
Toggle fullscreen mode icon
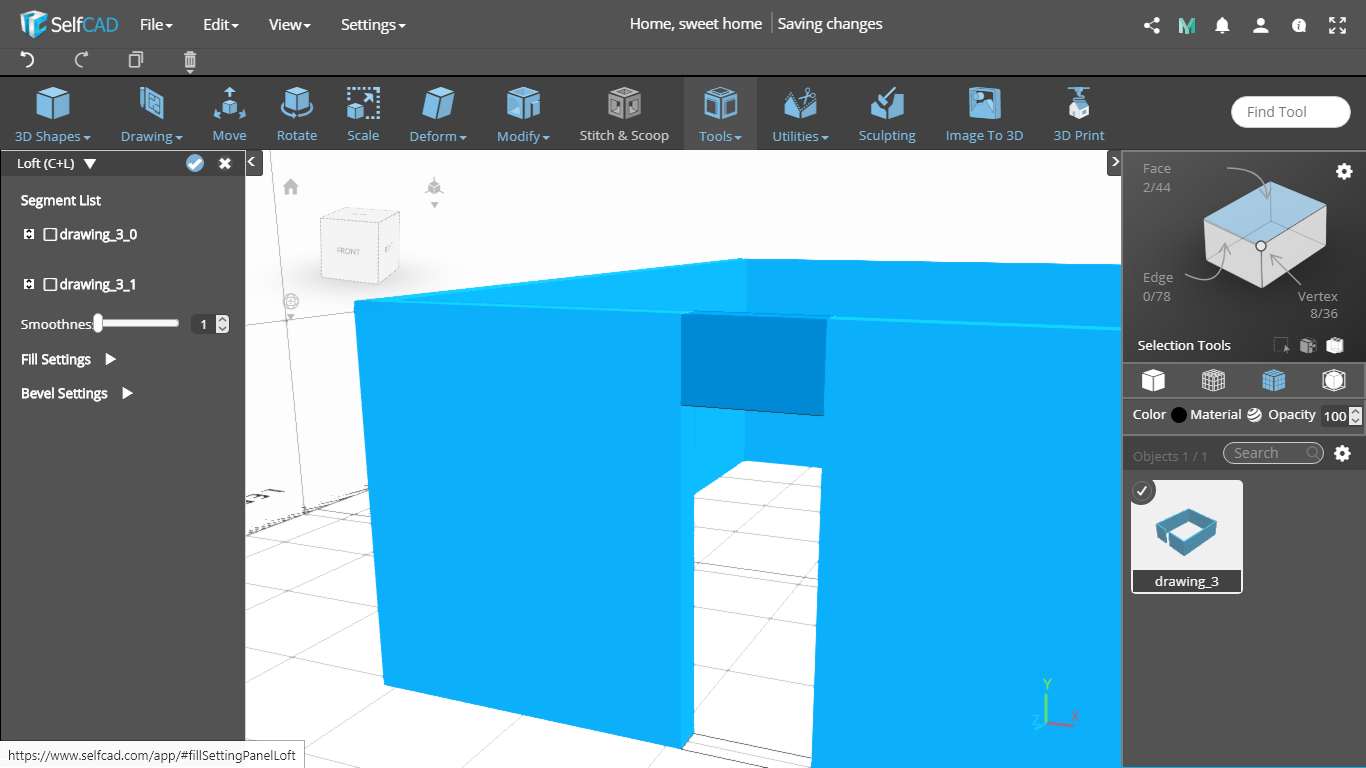click(x=1337, y=26)
